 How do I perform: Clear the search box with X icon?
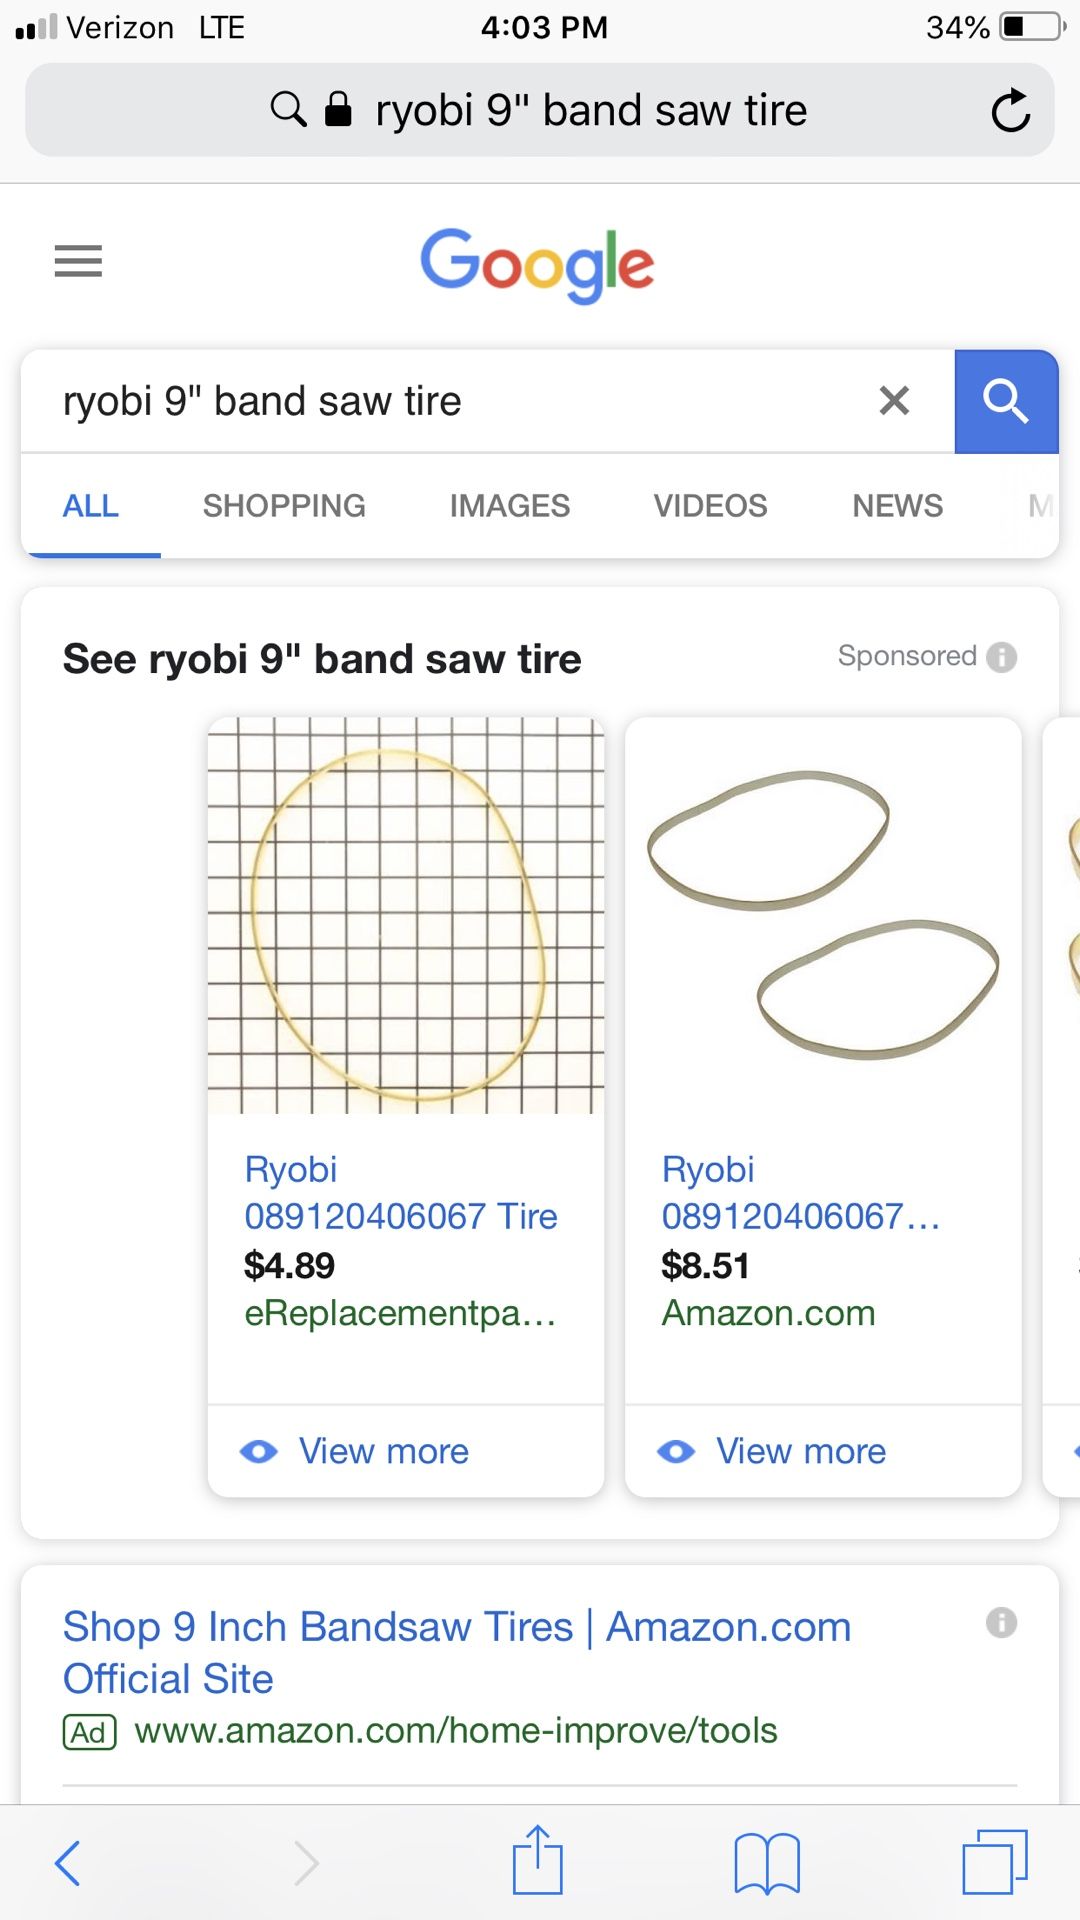(894, 401)
